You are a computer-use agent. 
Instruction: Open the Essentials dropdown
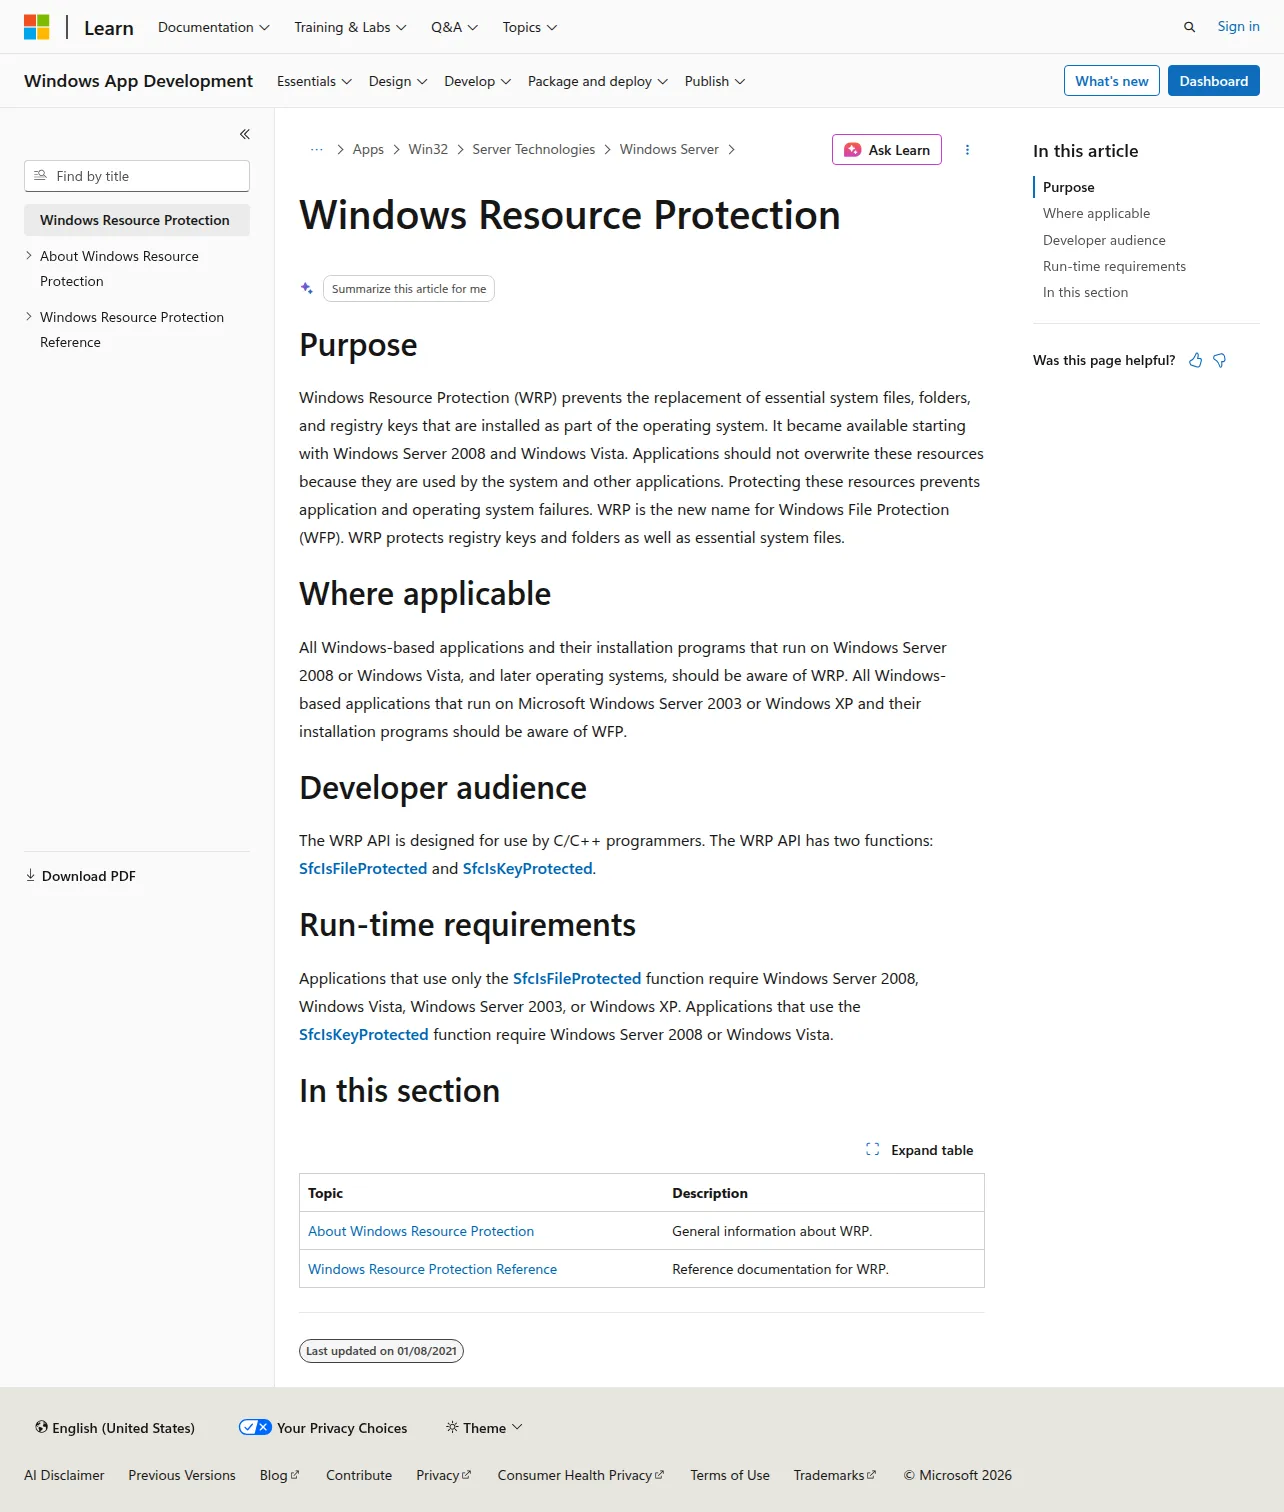click(314, 81)
